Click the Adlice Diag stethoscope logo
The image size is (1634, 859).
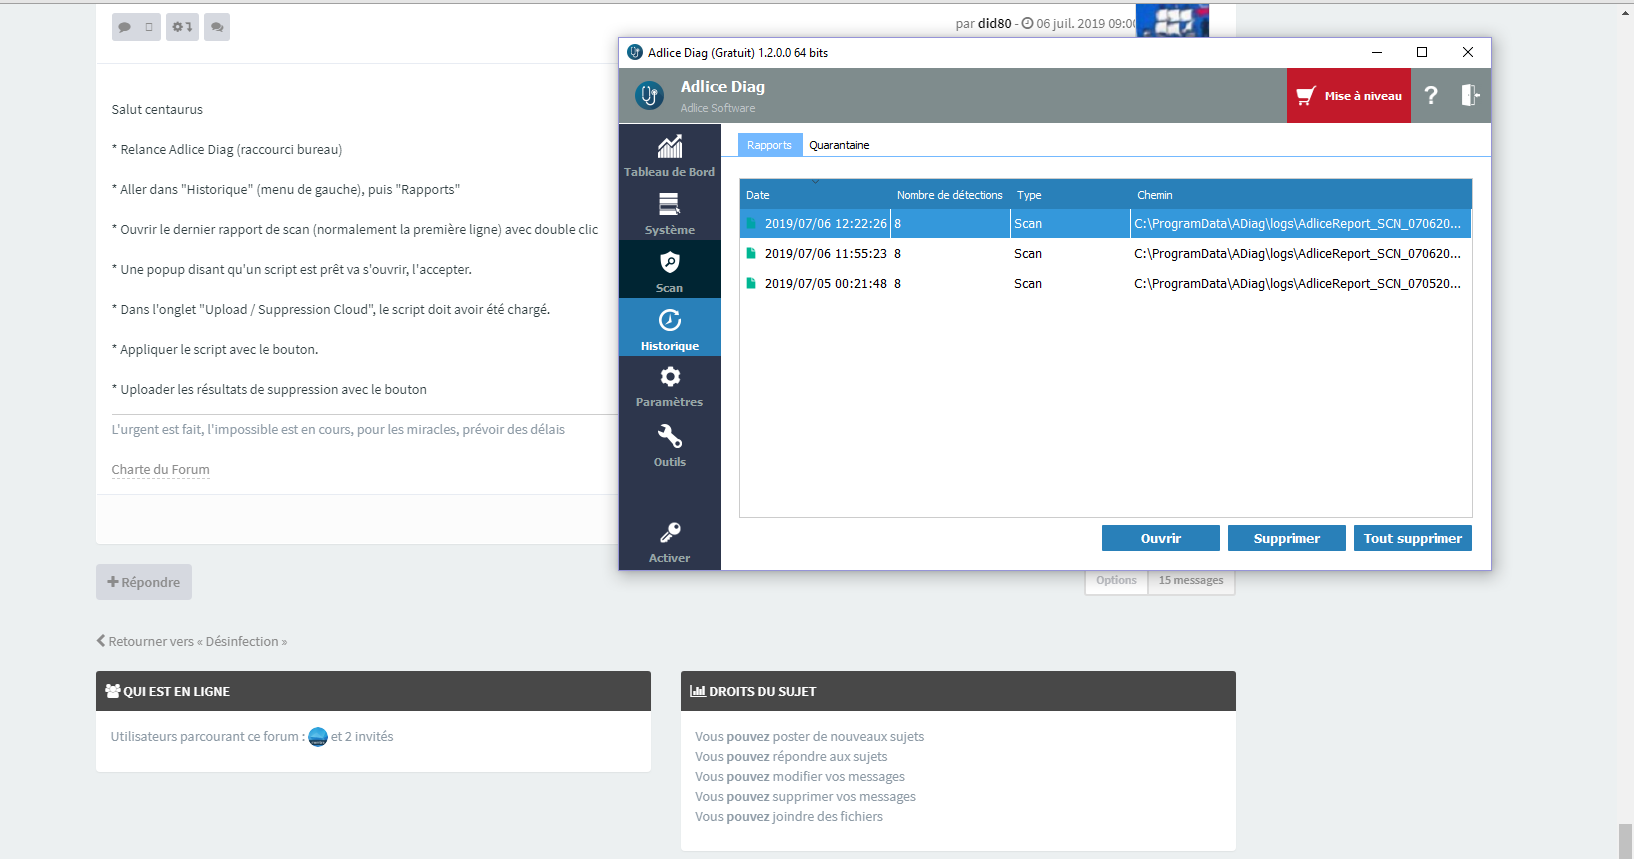point(649,95)
